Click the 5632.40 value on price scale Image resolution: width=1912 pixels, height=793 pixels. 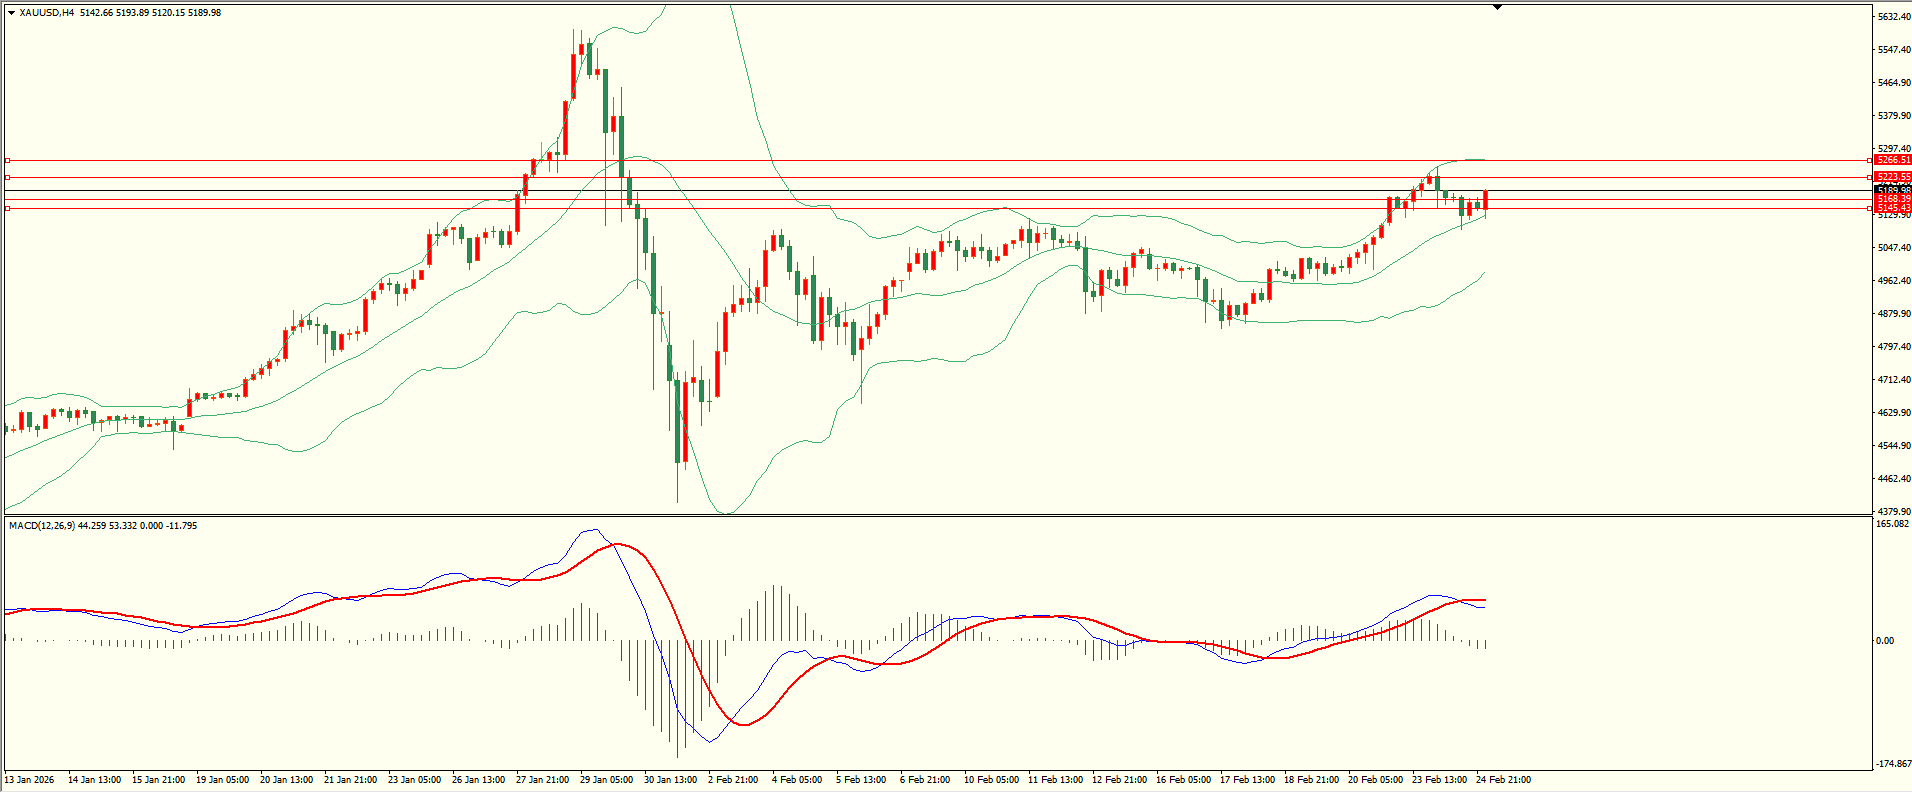[1894, 17]
